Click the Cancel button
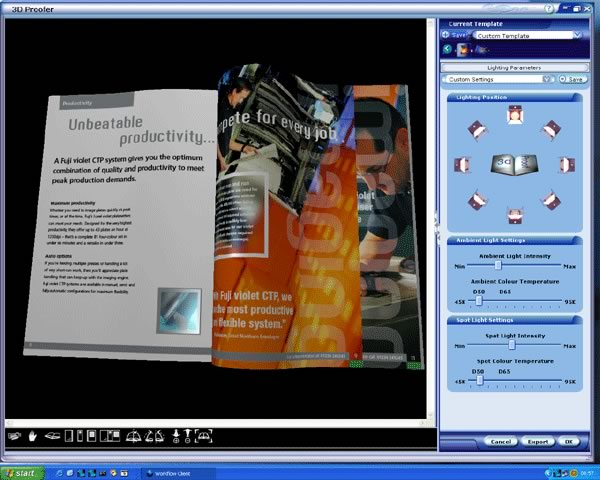This screenshot has height=480, width=600. 501,442
